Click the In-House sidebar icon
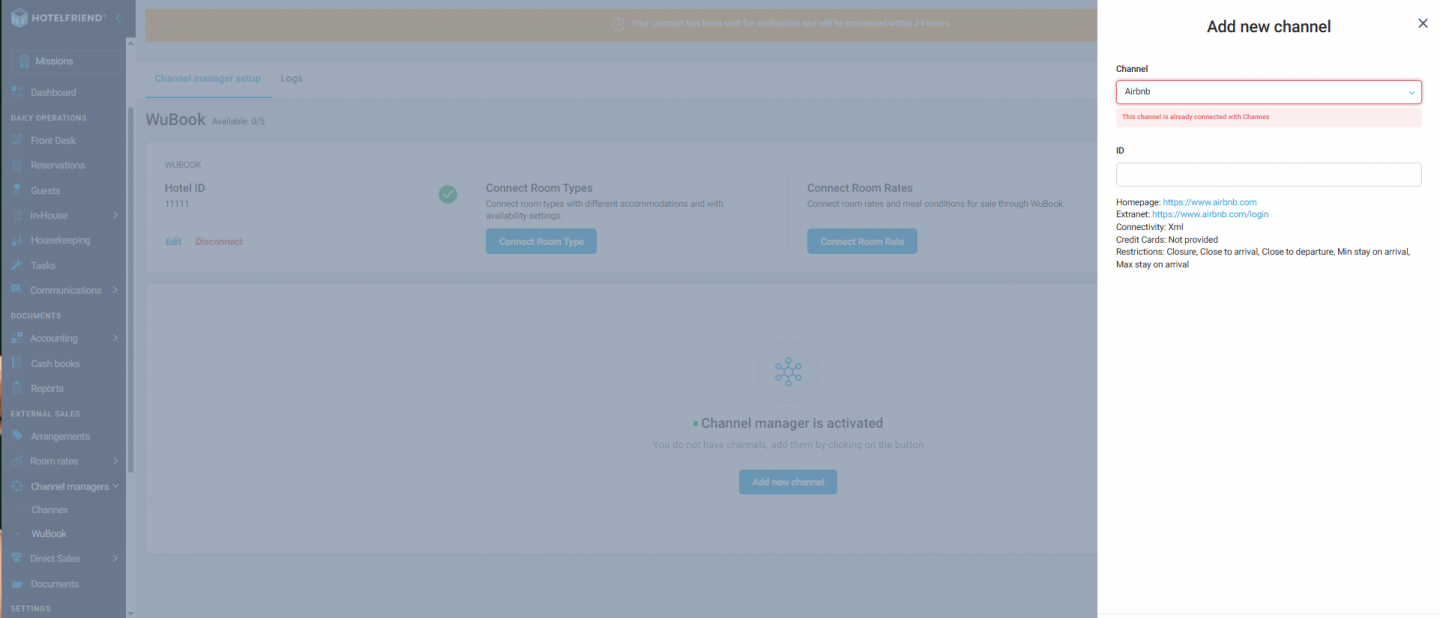1440x618 pixels. (x=17, y=216)
